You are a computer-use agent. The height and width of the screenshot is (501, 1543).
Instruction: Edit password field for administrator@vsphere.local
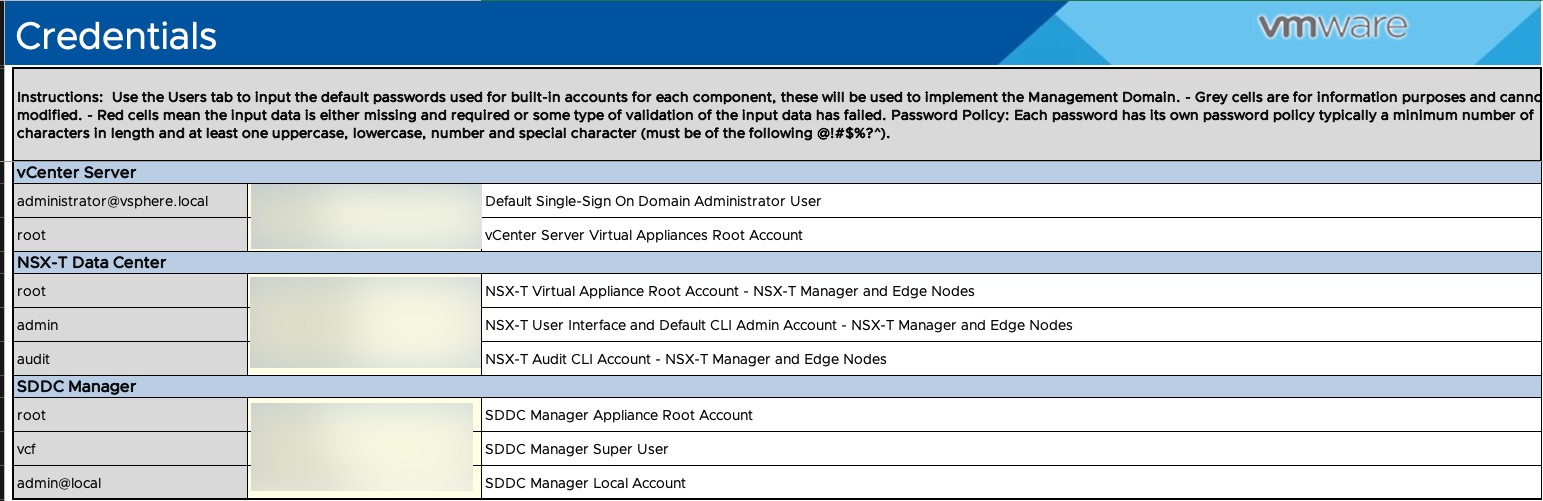coord(364,201)
